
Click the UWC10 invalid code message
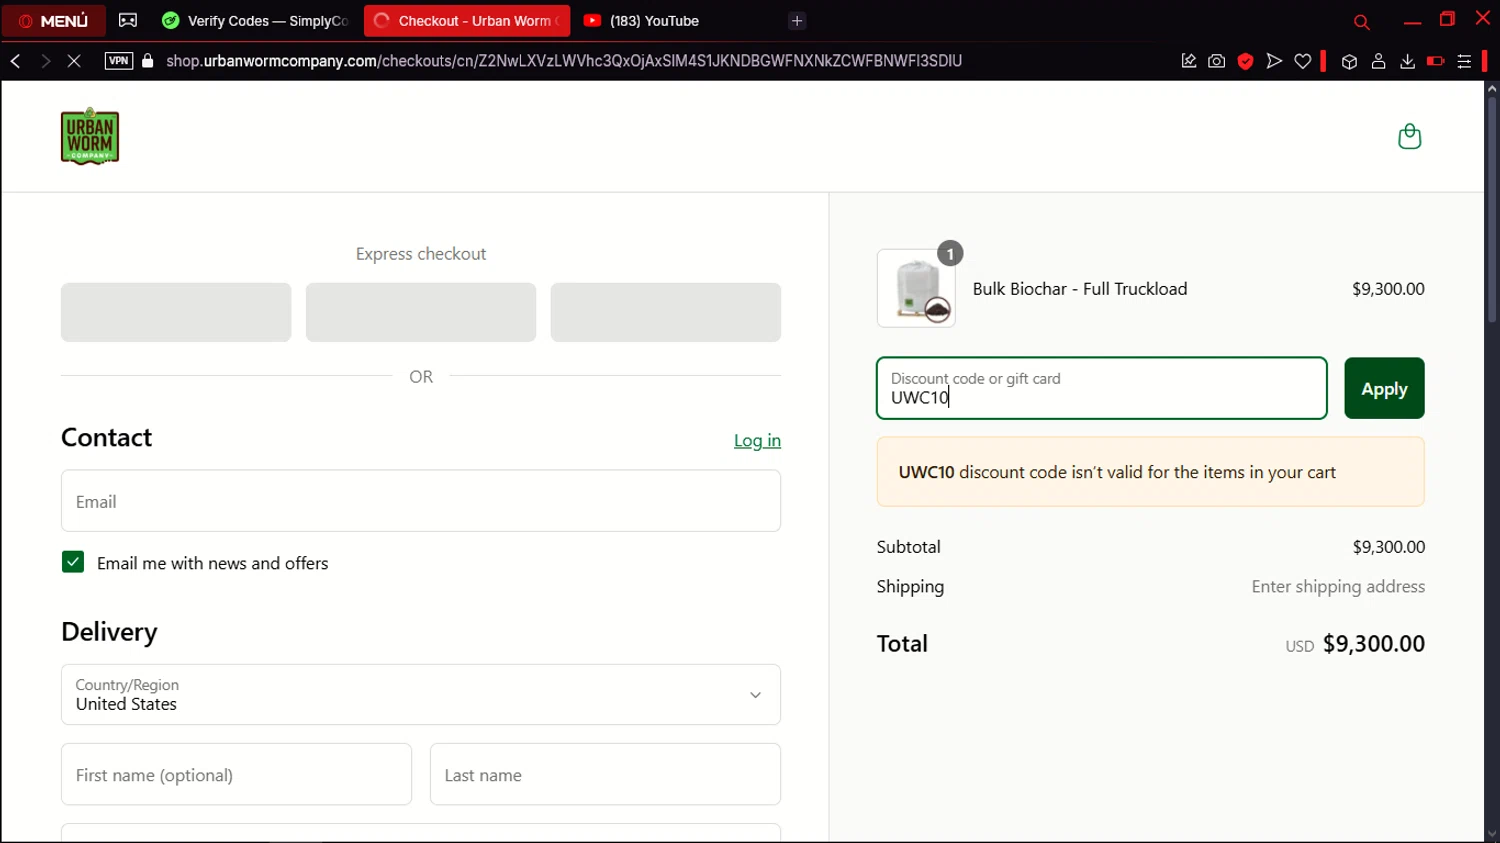(1151, 472)
